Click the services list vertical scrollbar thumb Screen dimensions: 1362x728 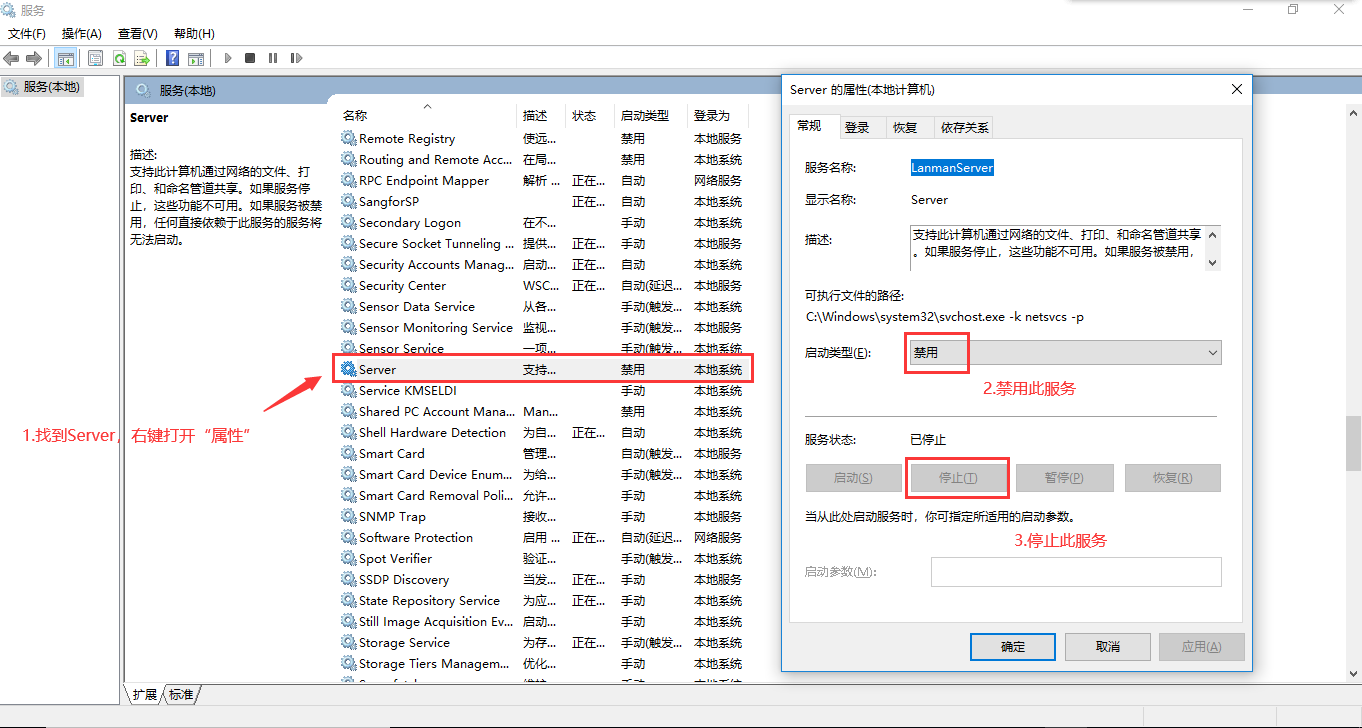pos(1353,441)
